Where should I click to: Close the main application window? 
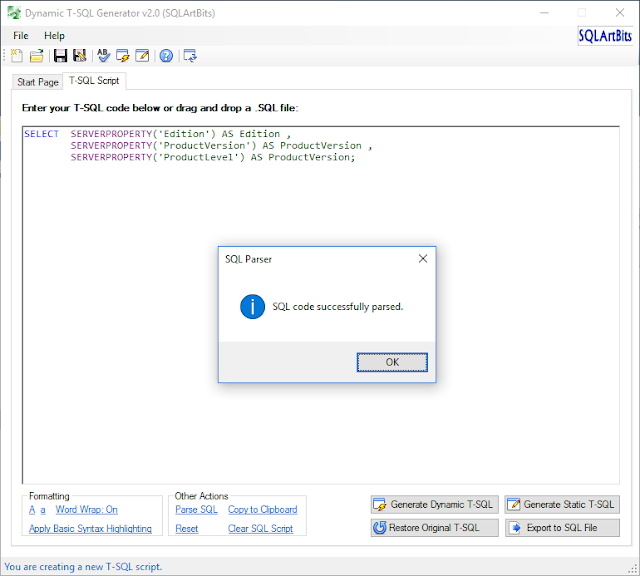620,13
